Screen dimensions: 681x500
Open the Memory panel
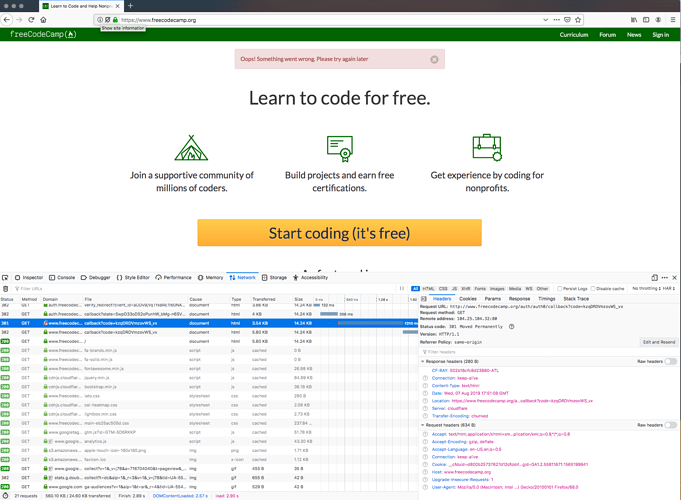(210, 278)
